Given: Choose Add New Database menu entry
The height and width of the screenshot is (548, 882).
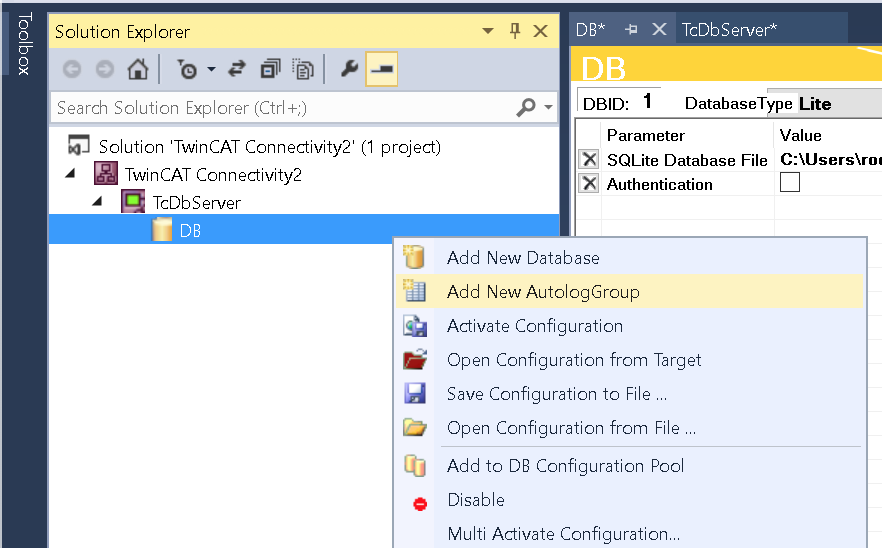Looking at the screenshot, I should 629,258.
